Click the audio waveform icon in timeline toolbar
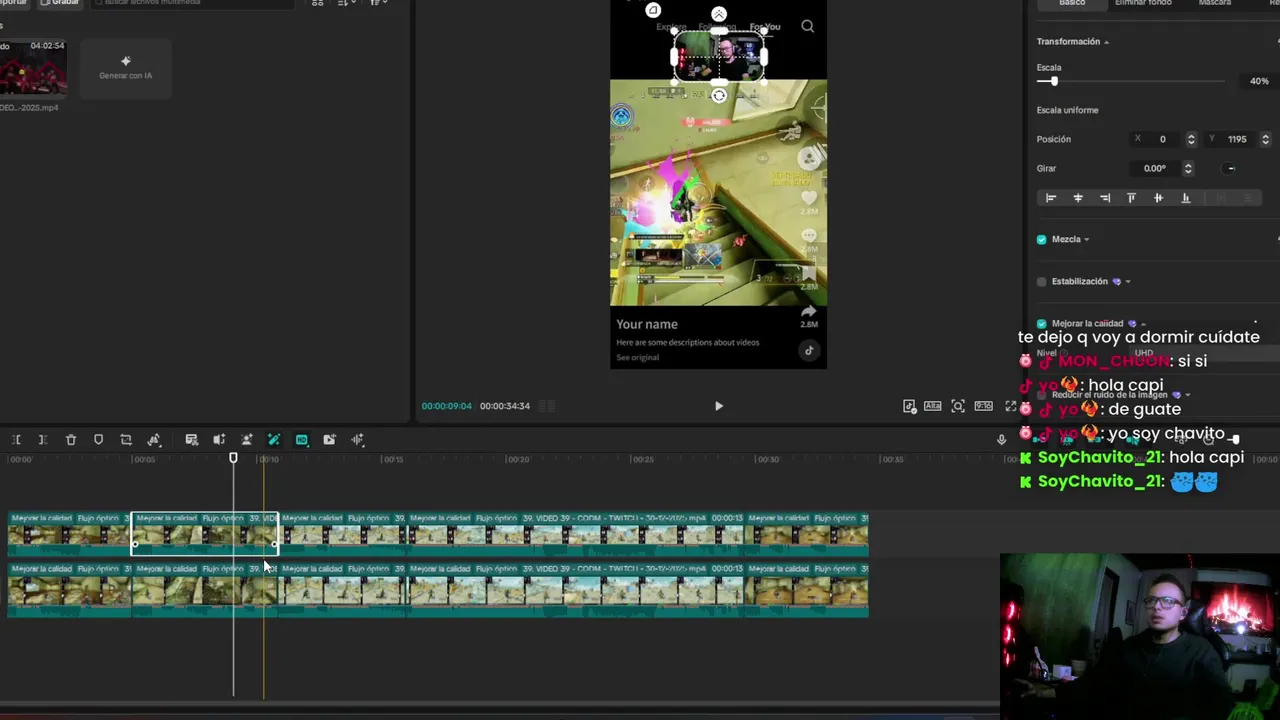 [357, 440]
